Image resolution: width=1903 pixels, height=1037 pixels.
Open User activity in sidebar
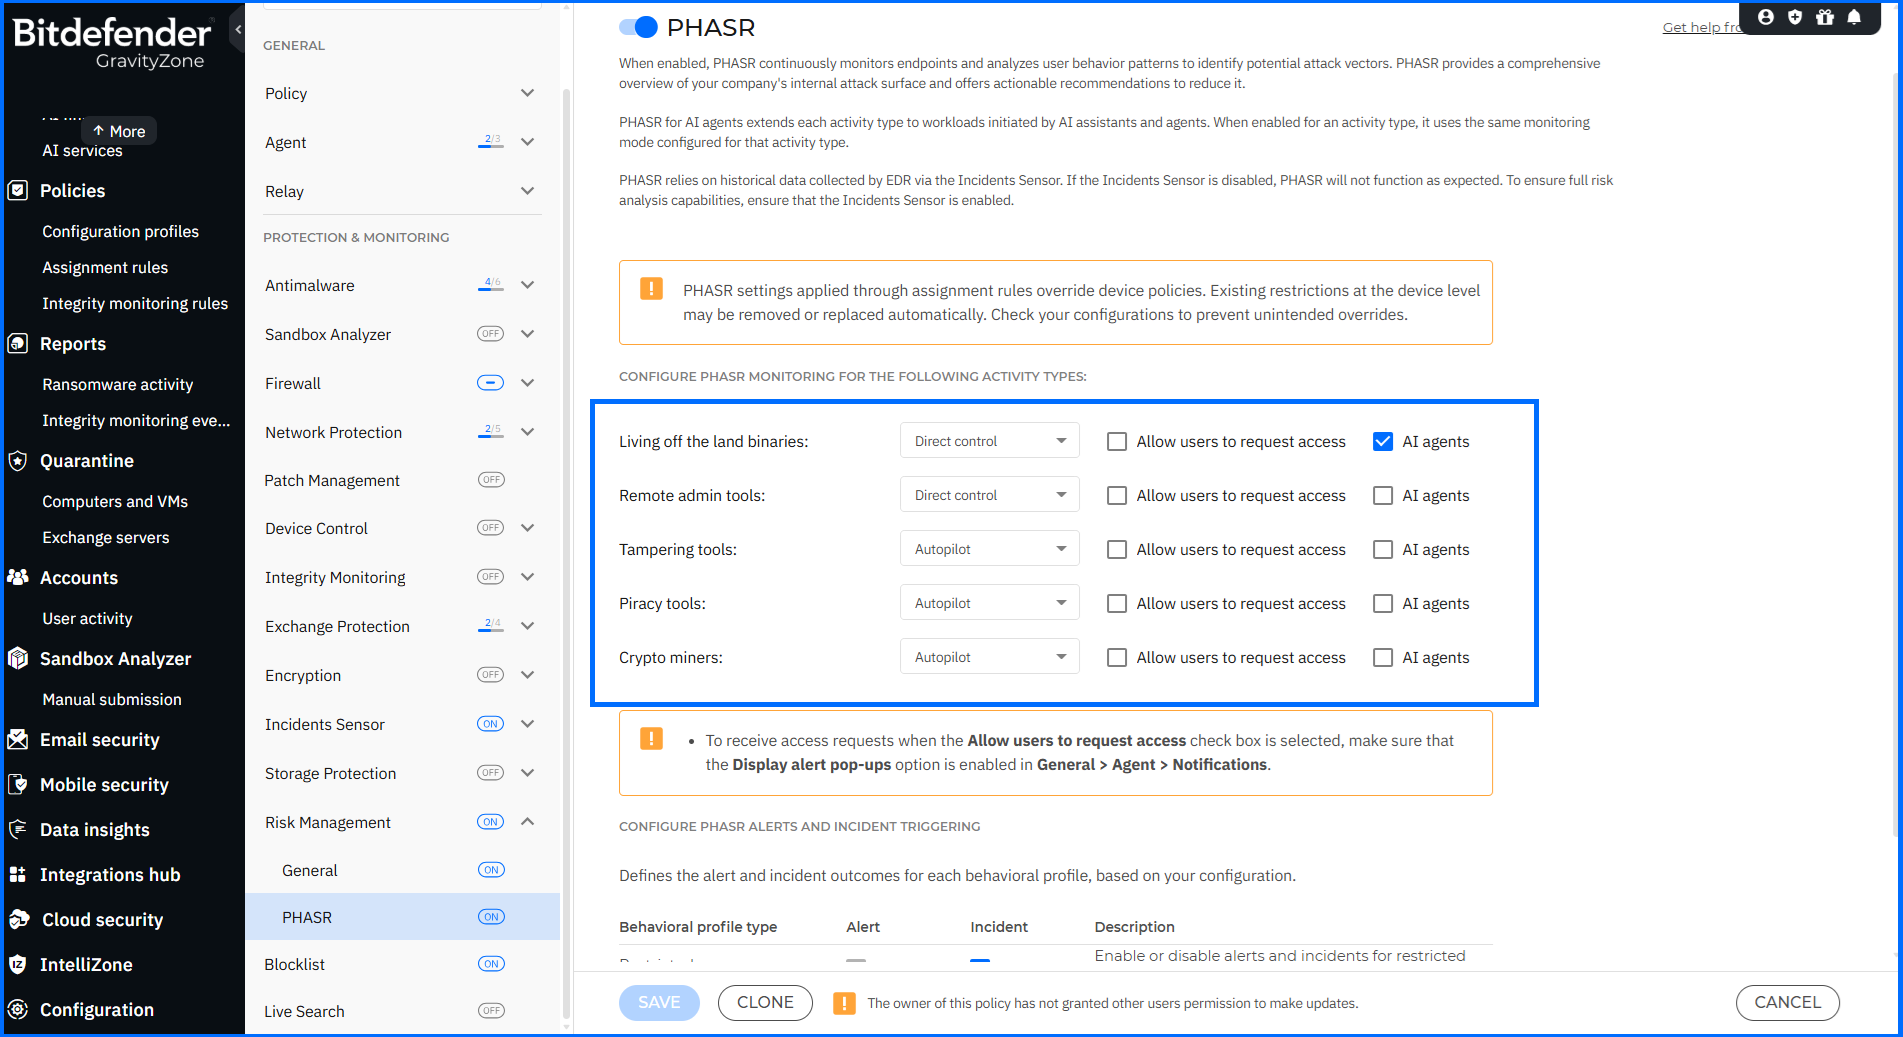click(87, 618)
